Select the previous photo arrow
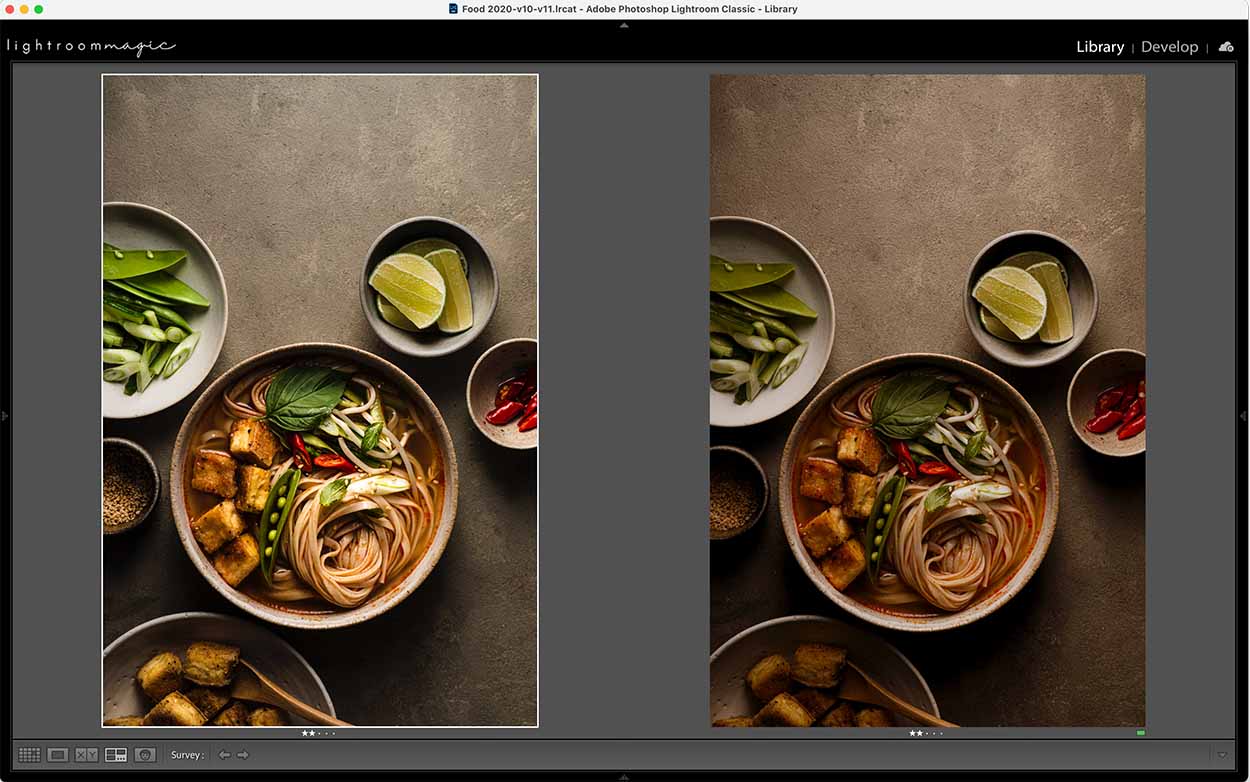This screenshot has width=1250, height=782. (x=224, y=755)
